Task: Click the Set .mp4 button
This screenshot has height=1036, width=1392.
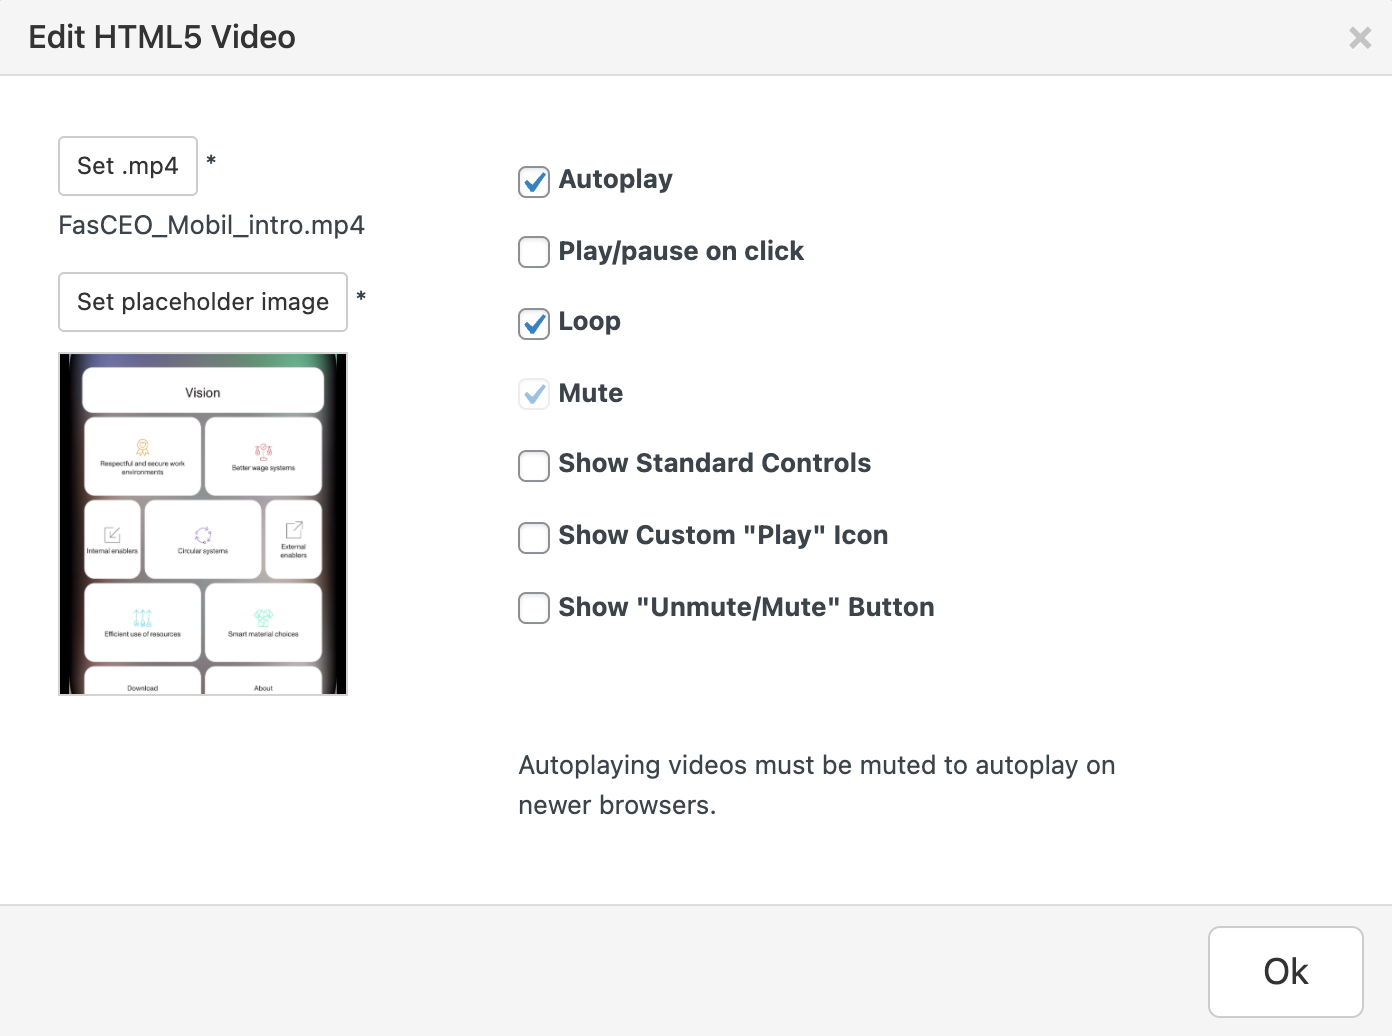Action: point(128,166)
